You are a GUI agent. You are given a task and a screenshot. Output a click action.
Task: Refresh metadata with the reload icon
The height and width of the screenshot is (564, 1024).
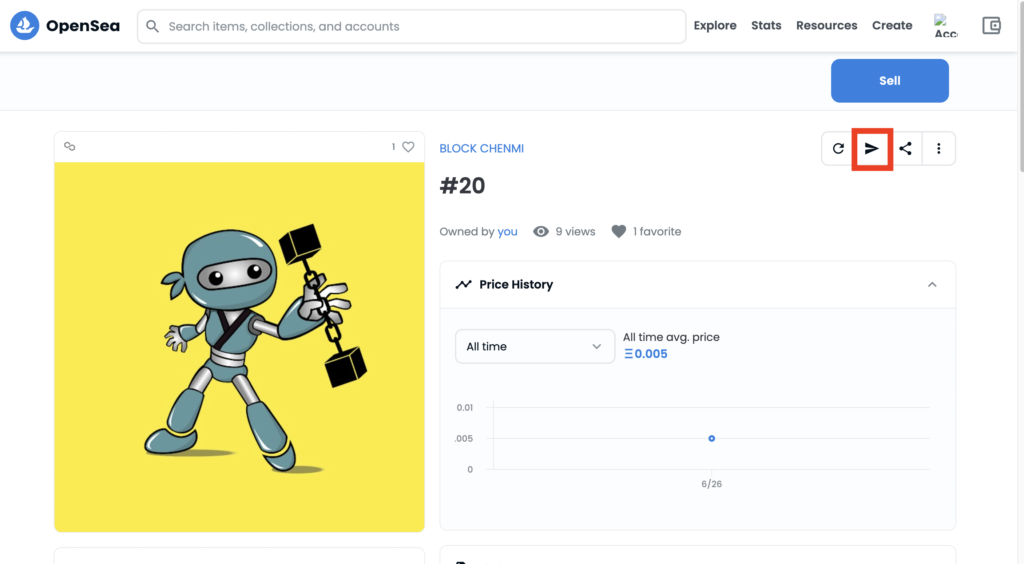click(838, 149)
